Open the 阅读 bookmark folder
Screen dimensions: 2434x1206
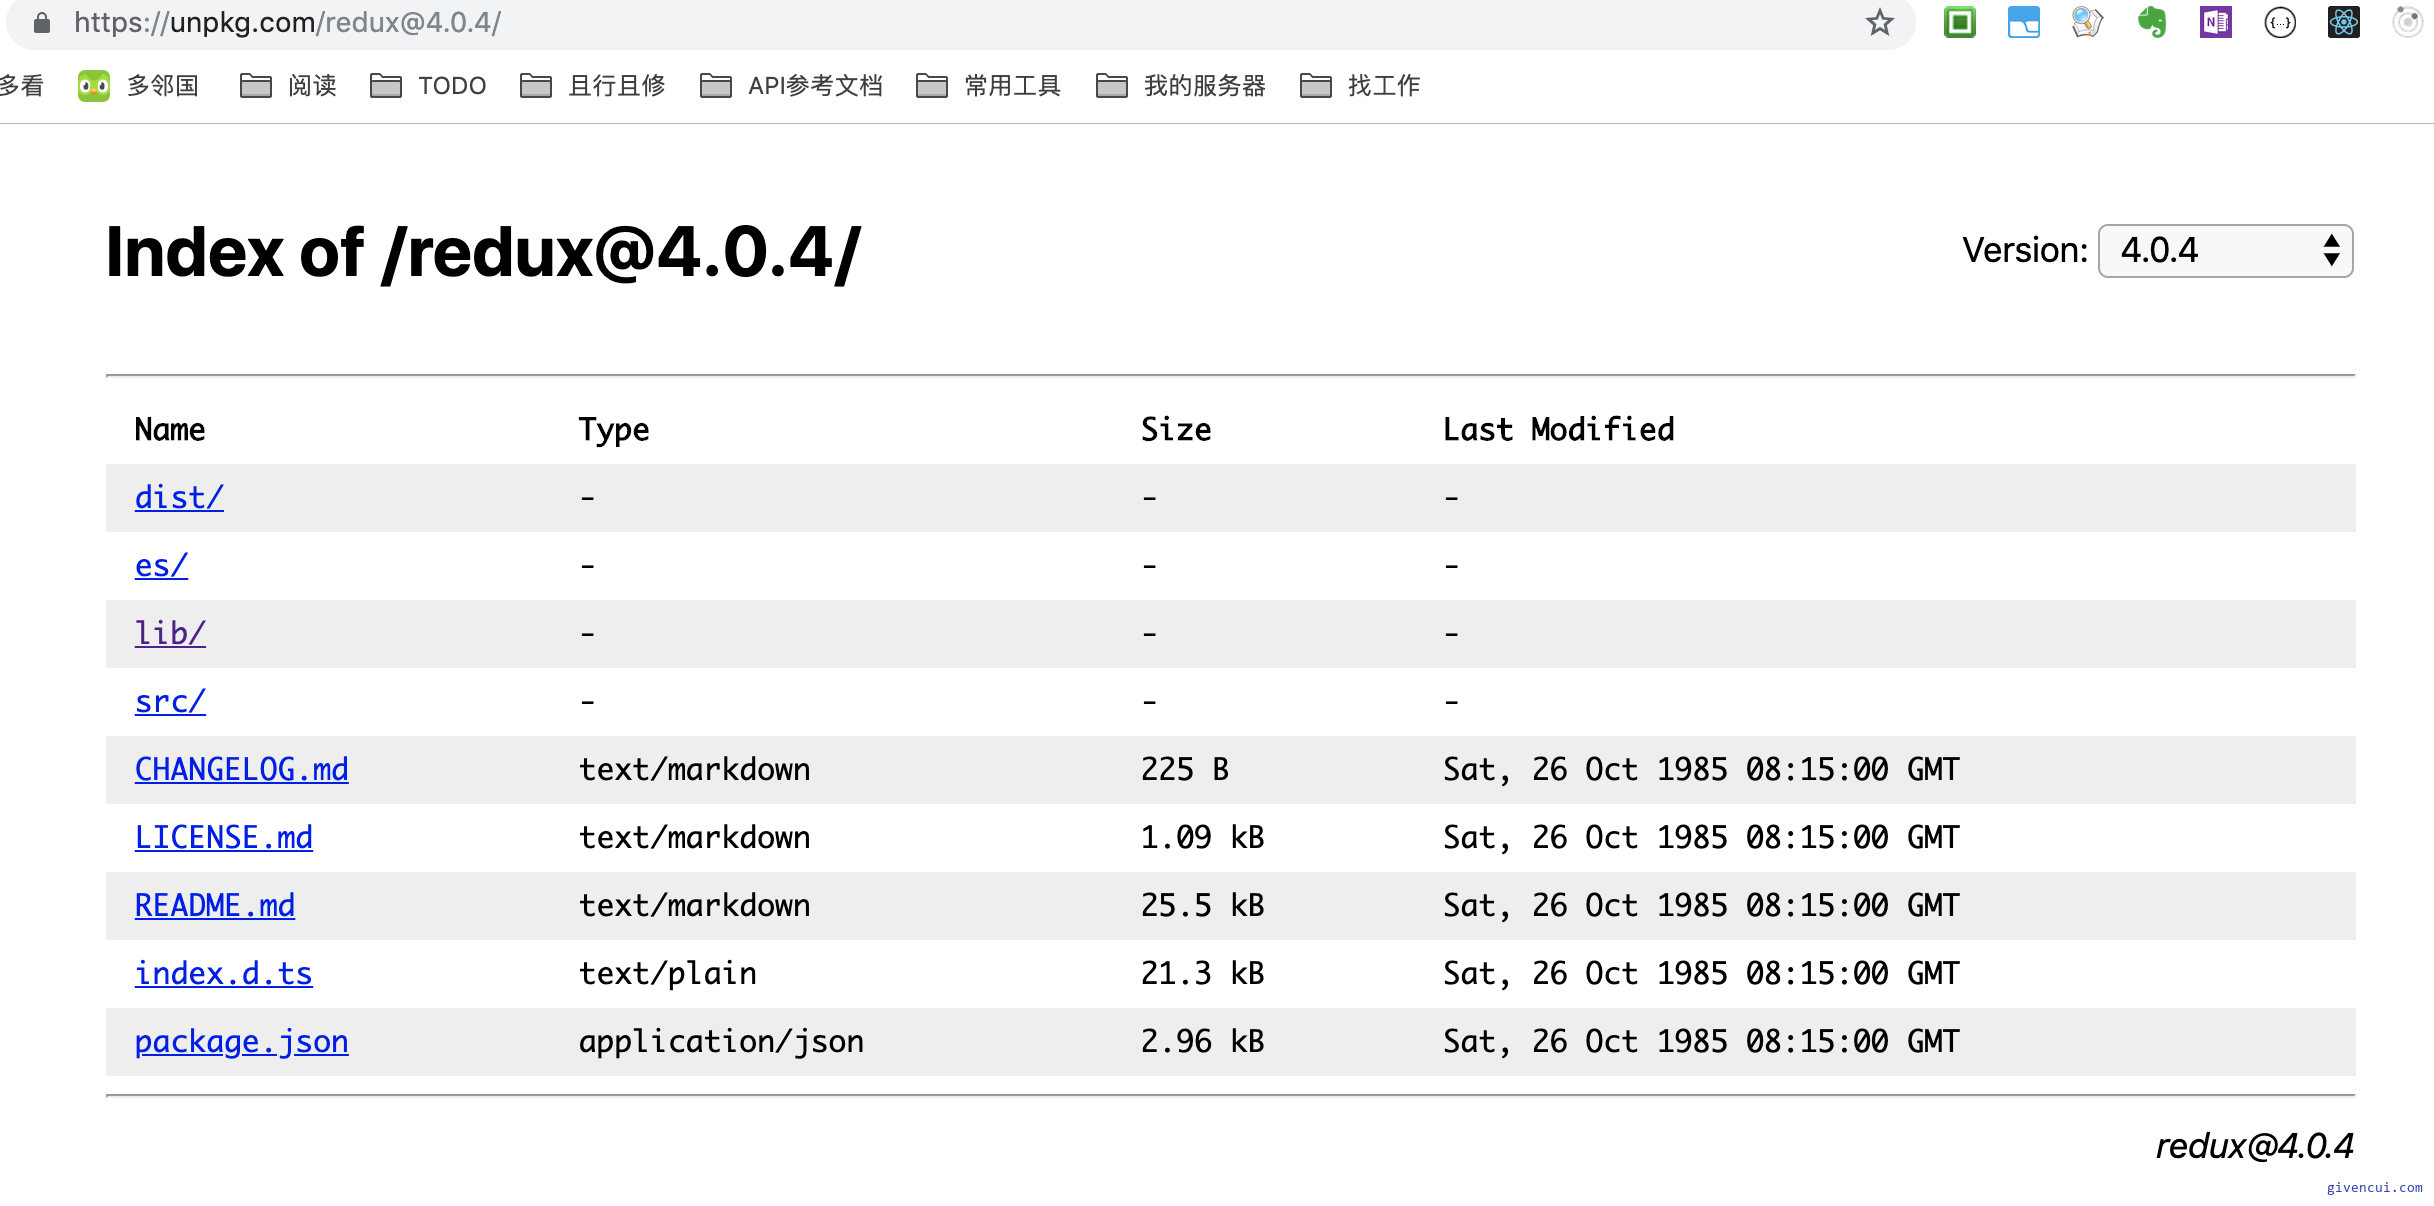(288, 86)
